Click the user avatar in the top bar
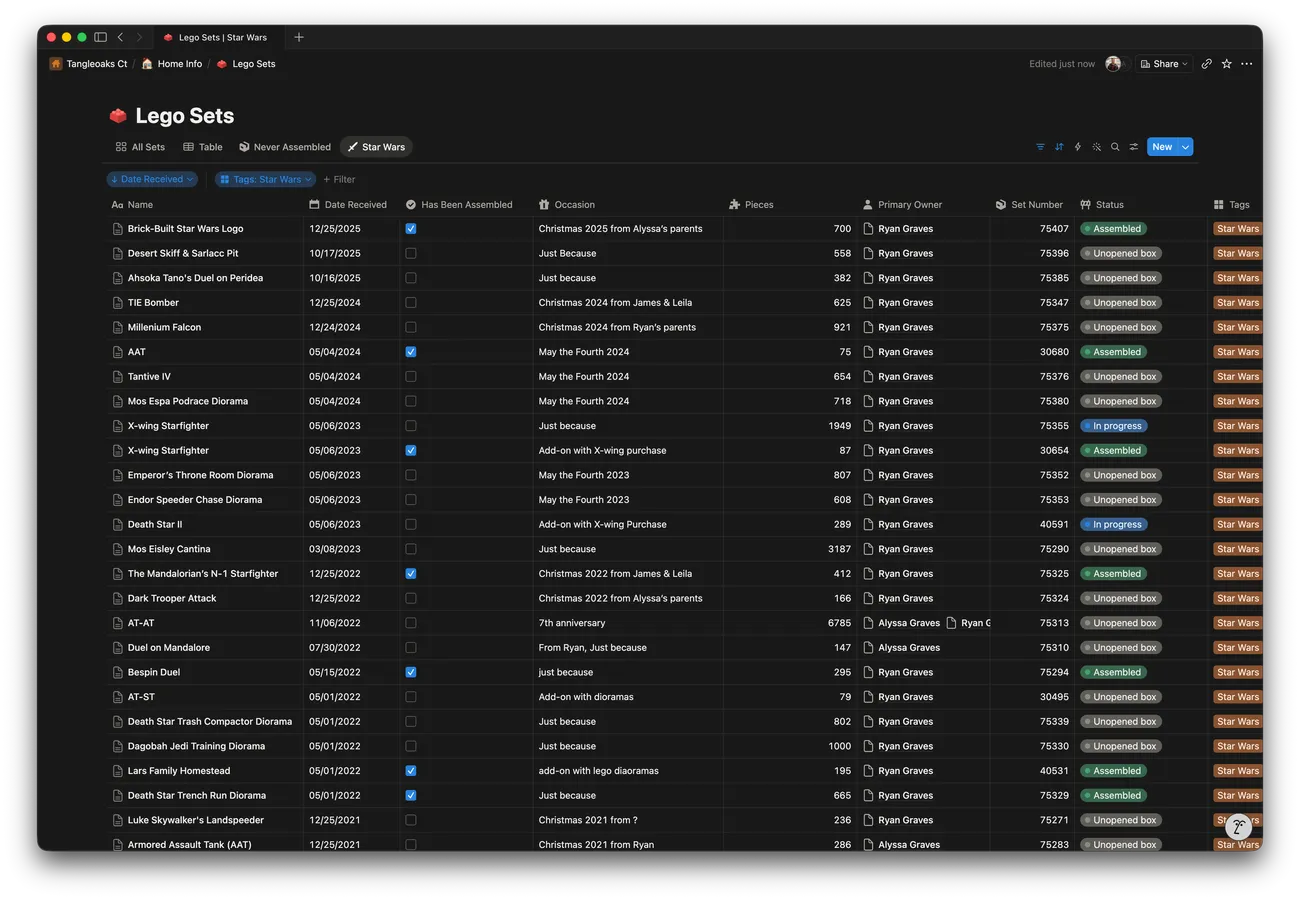The image size is (1300, 900). 1113,64
